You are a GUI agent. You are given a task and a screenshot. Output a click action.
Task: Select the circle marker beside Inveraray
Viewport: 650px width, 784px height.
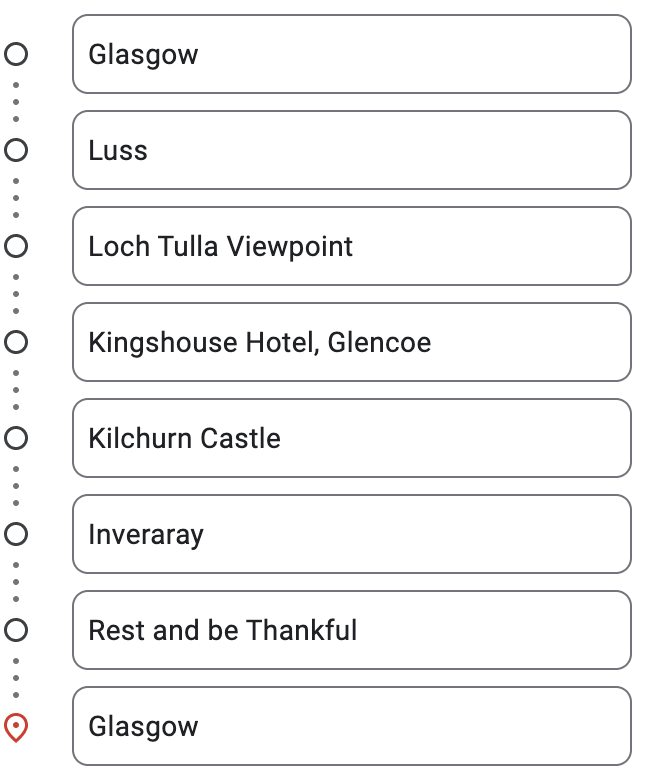coord(16,534)
